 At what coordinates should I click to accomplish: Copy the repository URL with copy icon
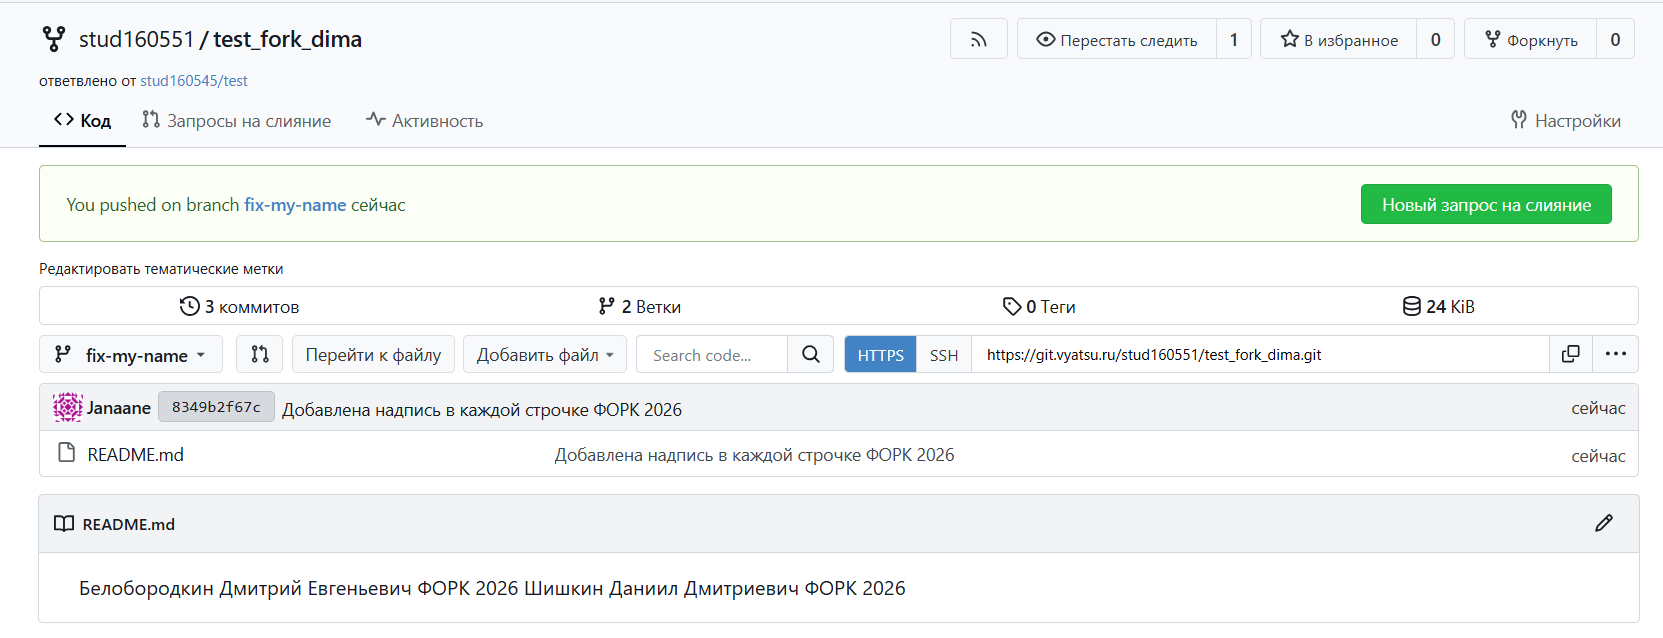[1570, 354]
